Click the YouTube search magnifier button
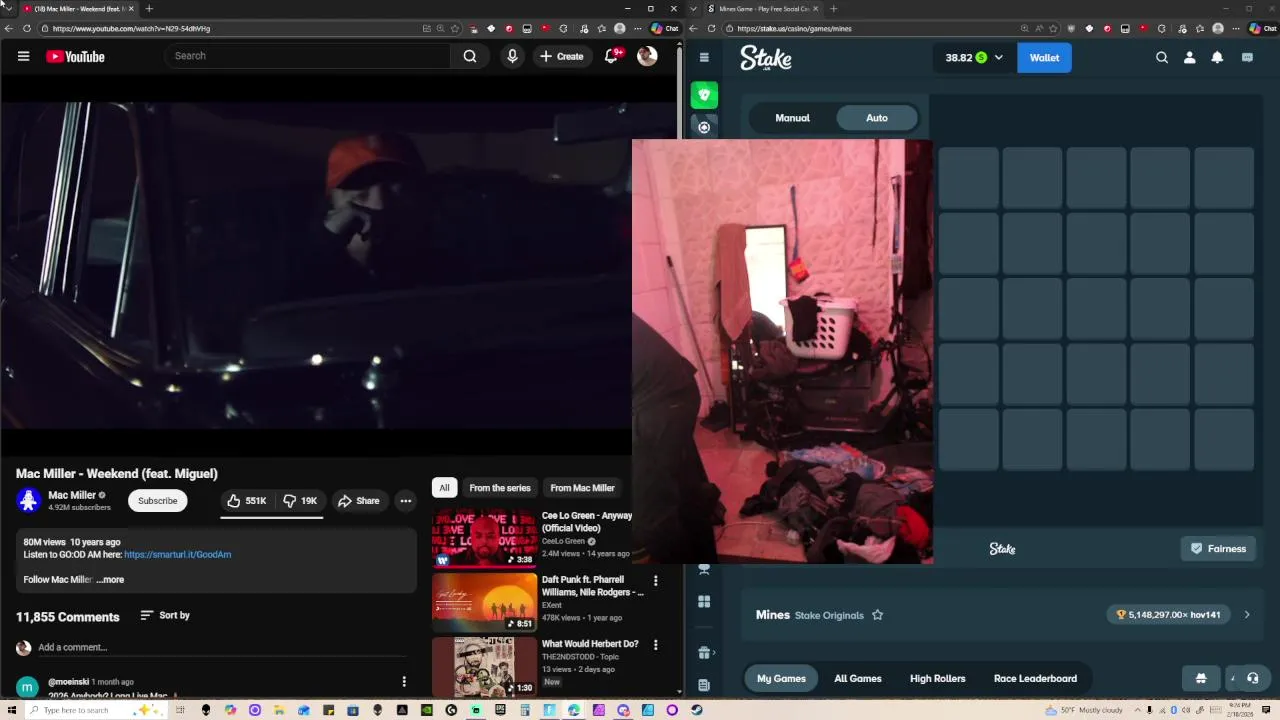This screenshot has height=720, width=1280. (x=470, y=56)
